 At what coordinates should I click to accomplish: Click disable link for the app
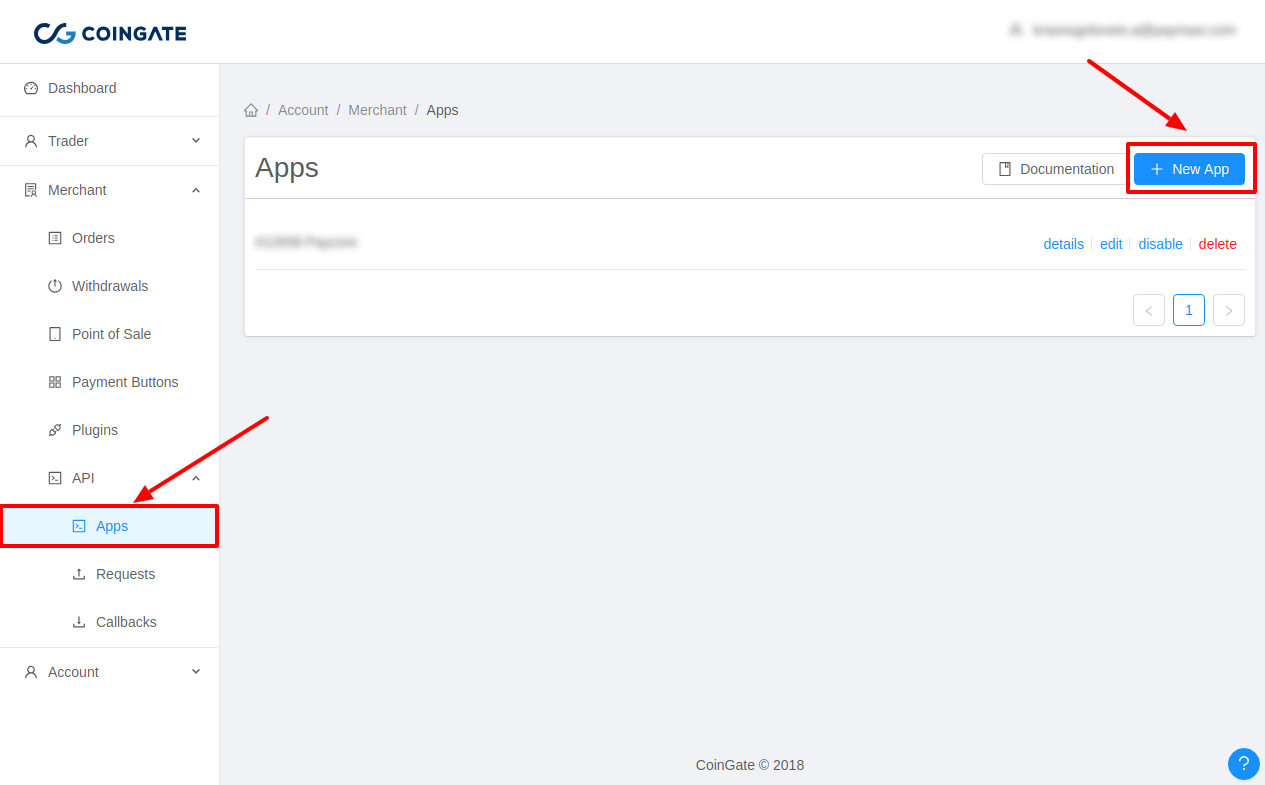(1160, 244)
